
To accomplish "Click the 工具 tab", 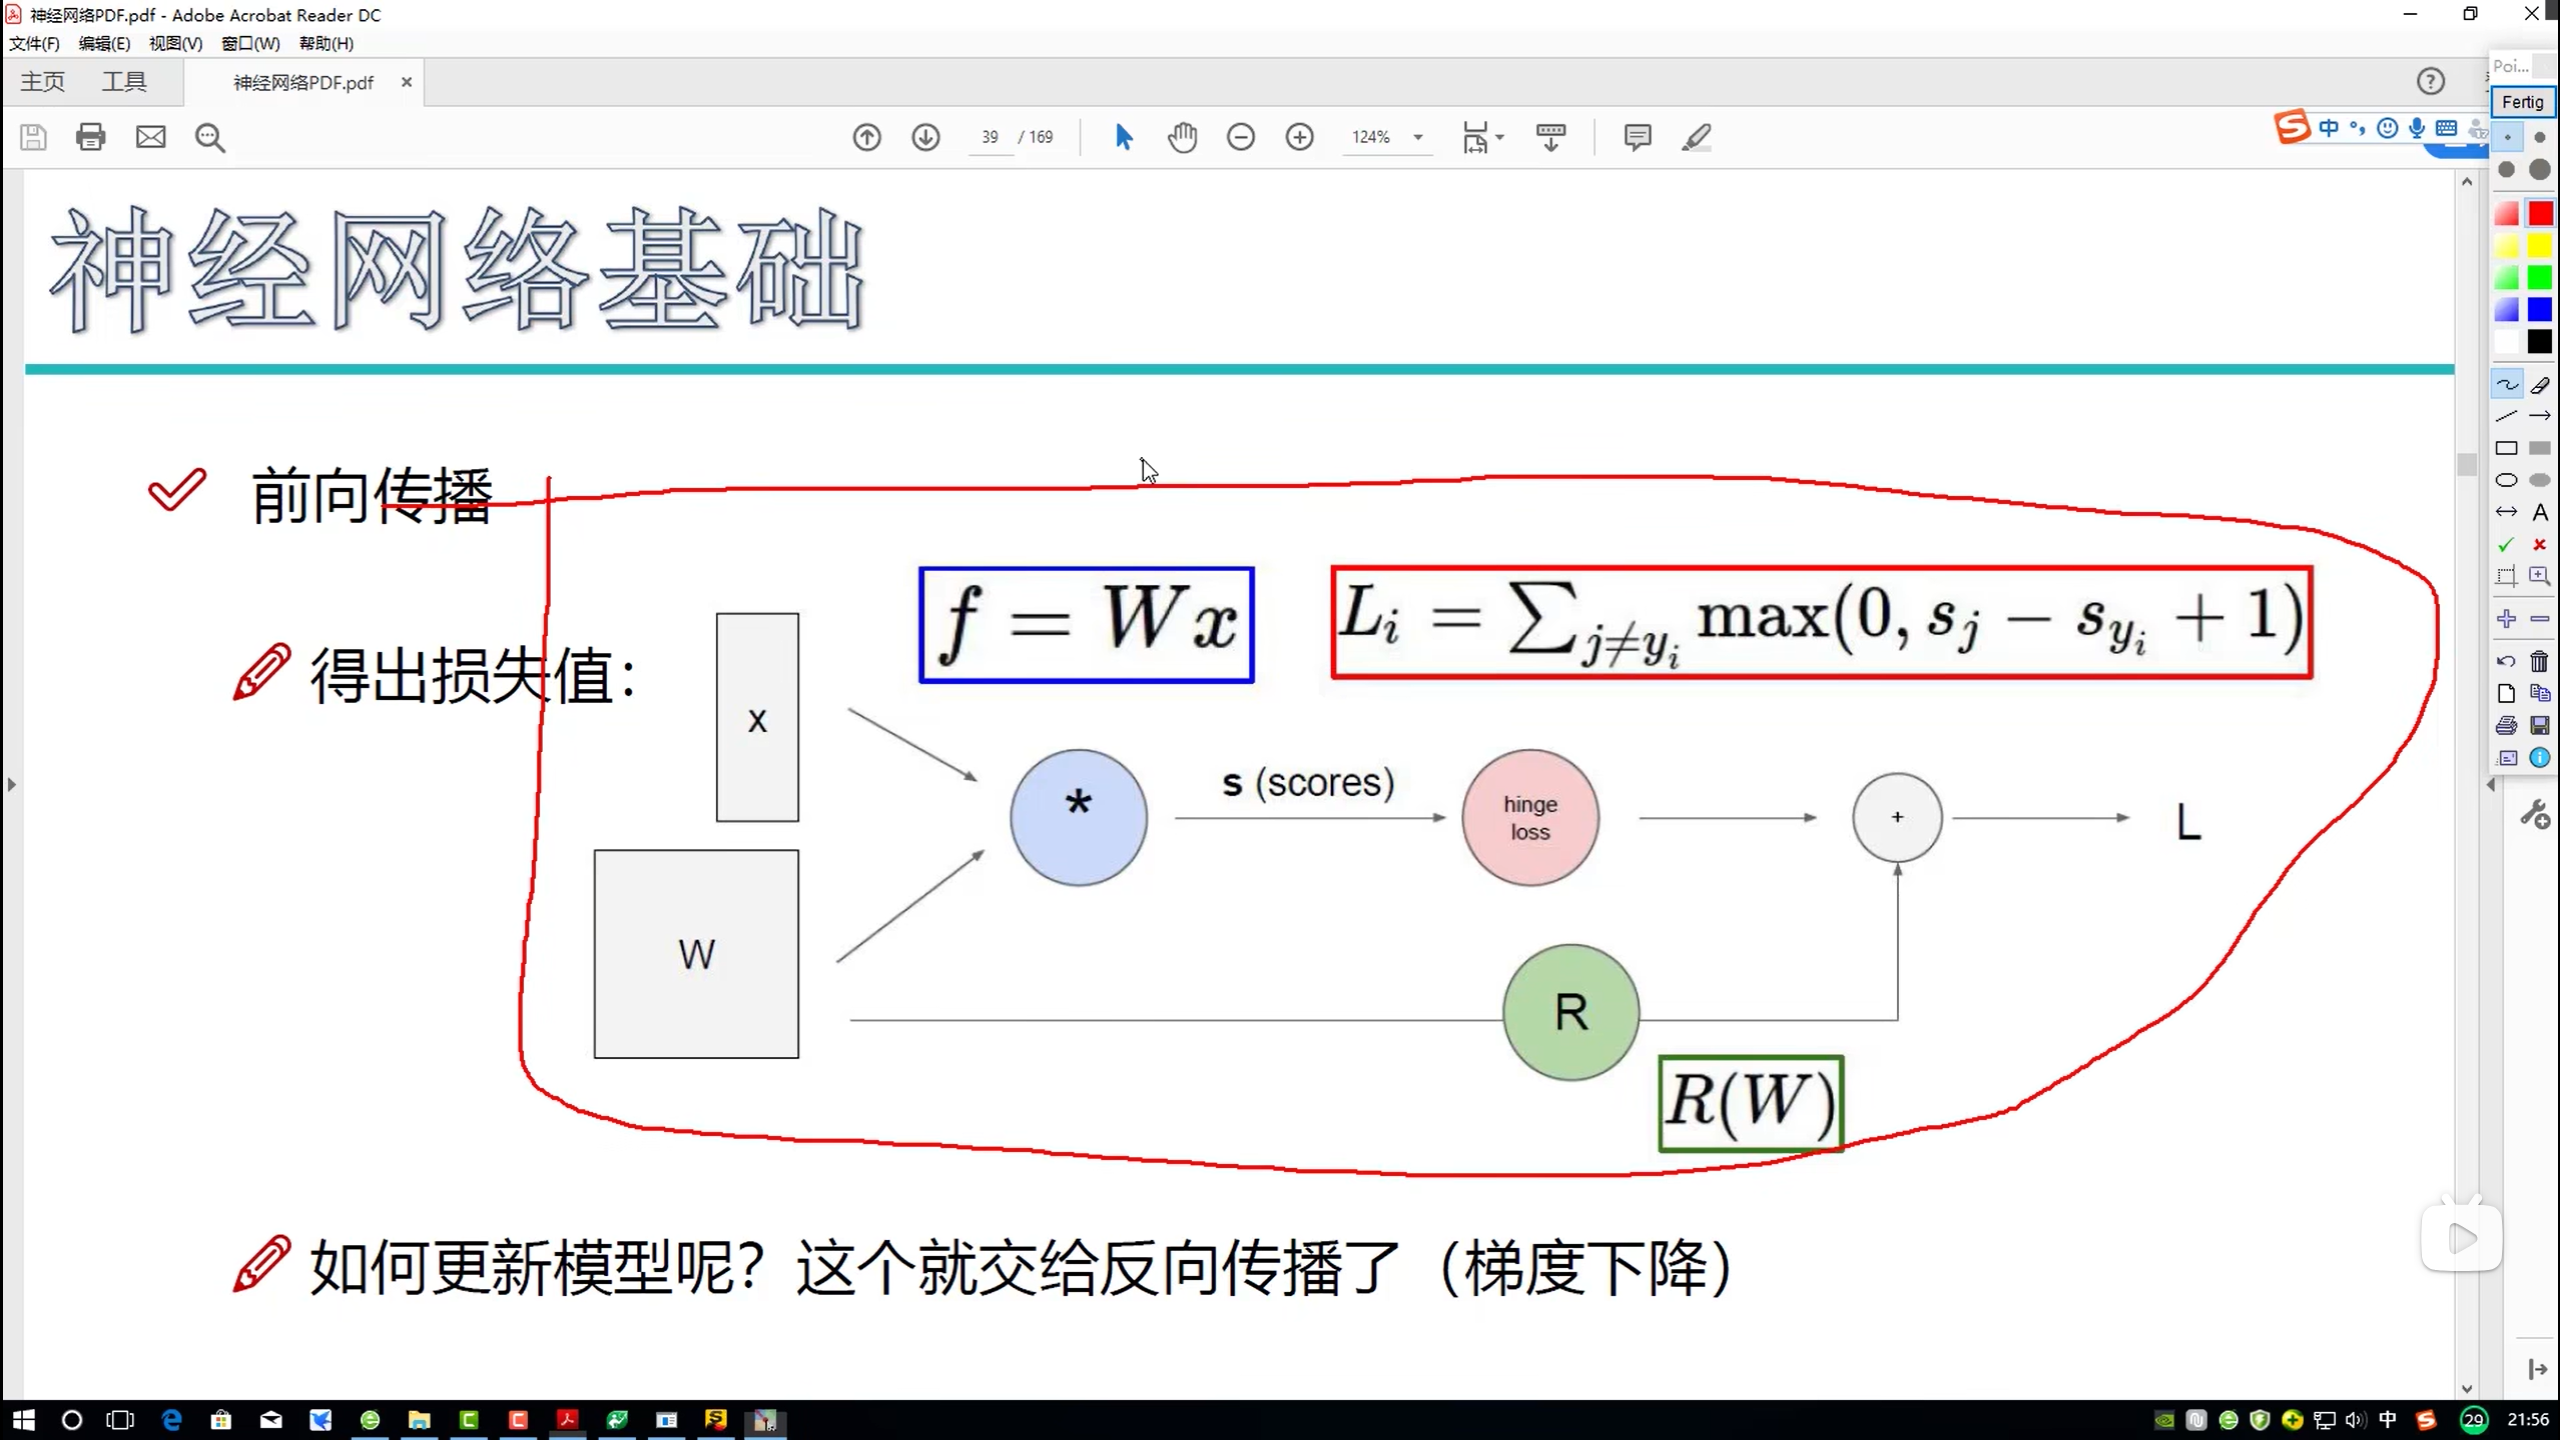I will pyautogui.click(x=125, y=81).
